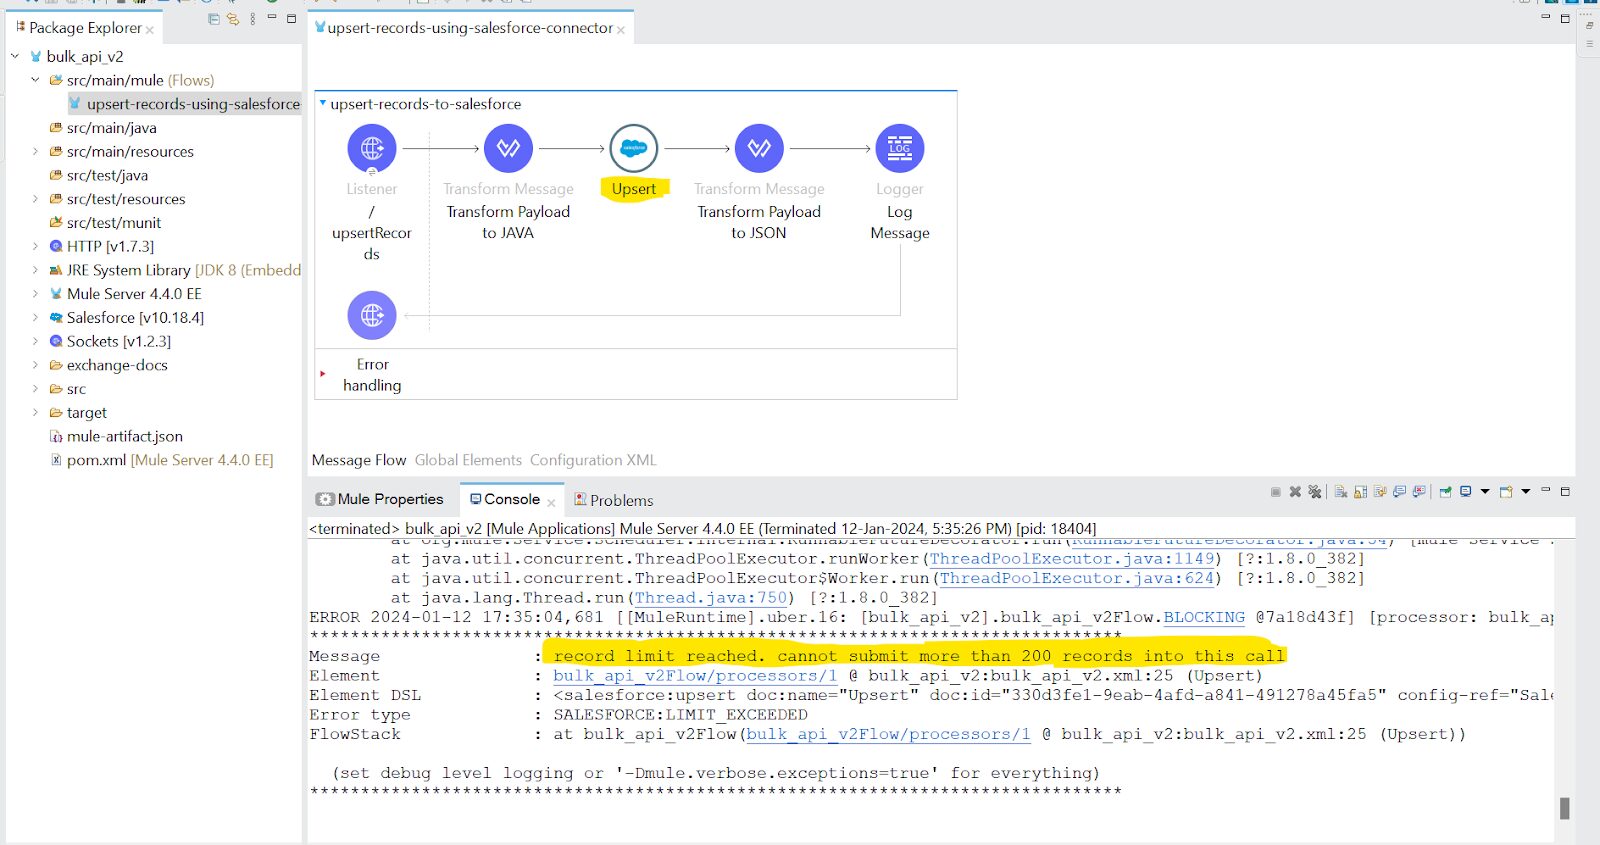The height and width of the screenshot is (845, 1600).
Task: Open ThreadPoolExecutor.java:624 stack trace link
Action: point(1076,578)
